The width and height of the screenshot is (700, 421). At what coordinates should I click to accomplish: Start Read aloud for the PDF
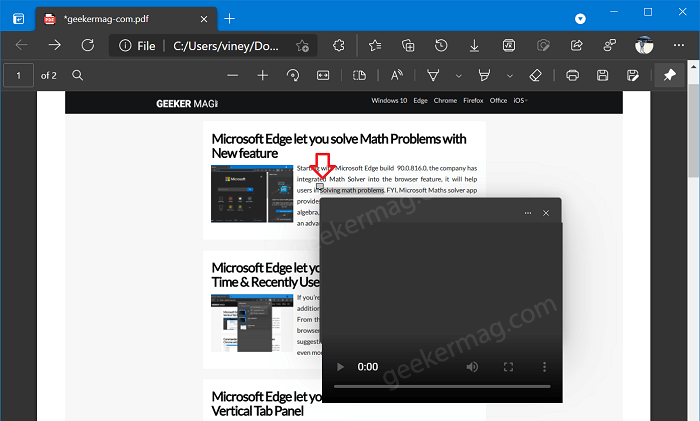(x=396, y=75)
